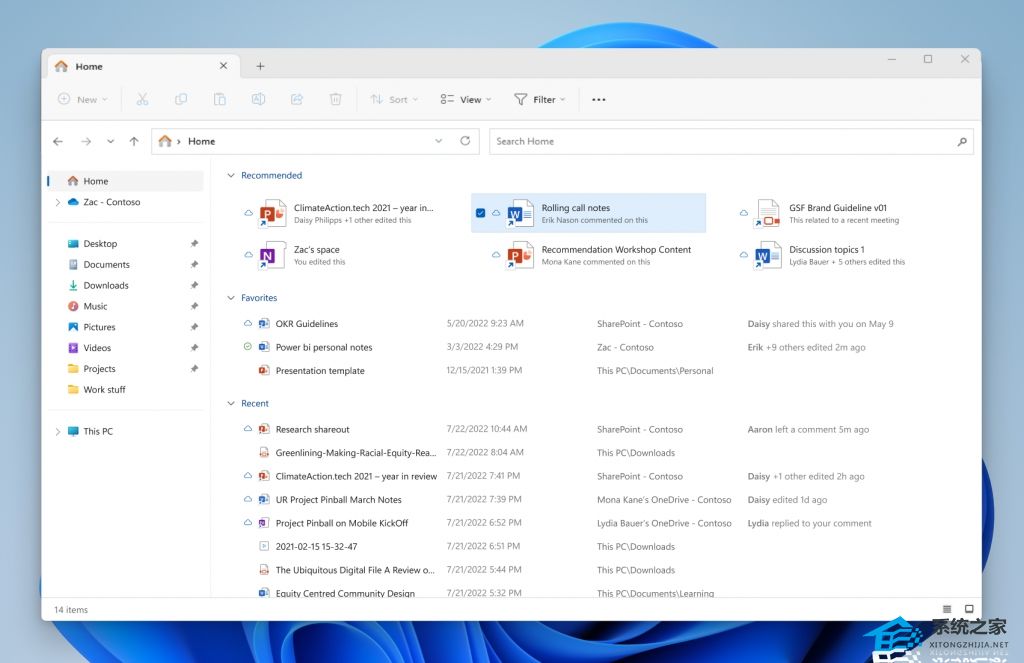Viewport: 1024px width, 663px height.
Task: Click the Paste clipboard icon
Action: click(x=219, y=99)
